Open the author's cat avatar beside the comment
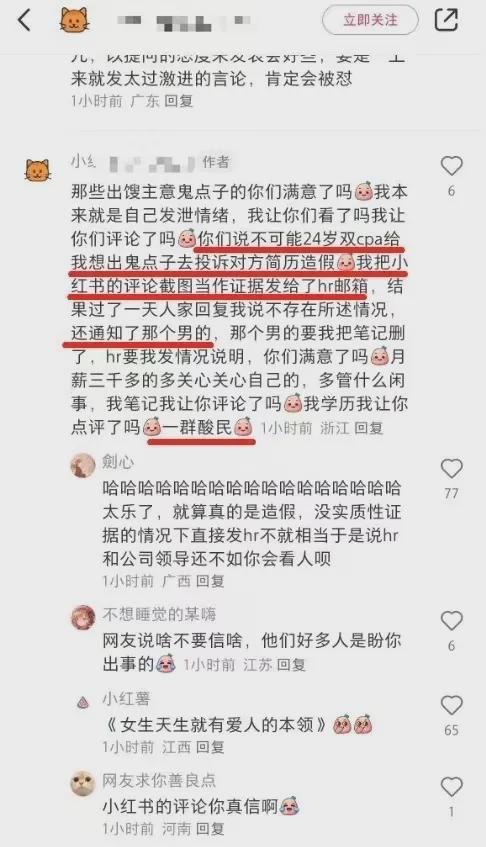486x847 pixels. pyautogui.click(x=37, y=170)
